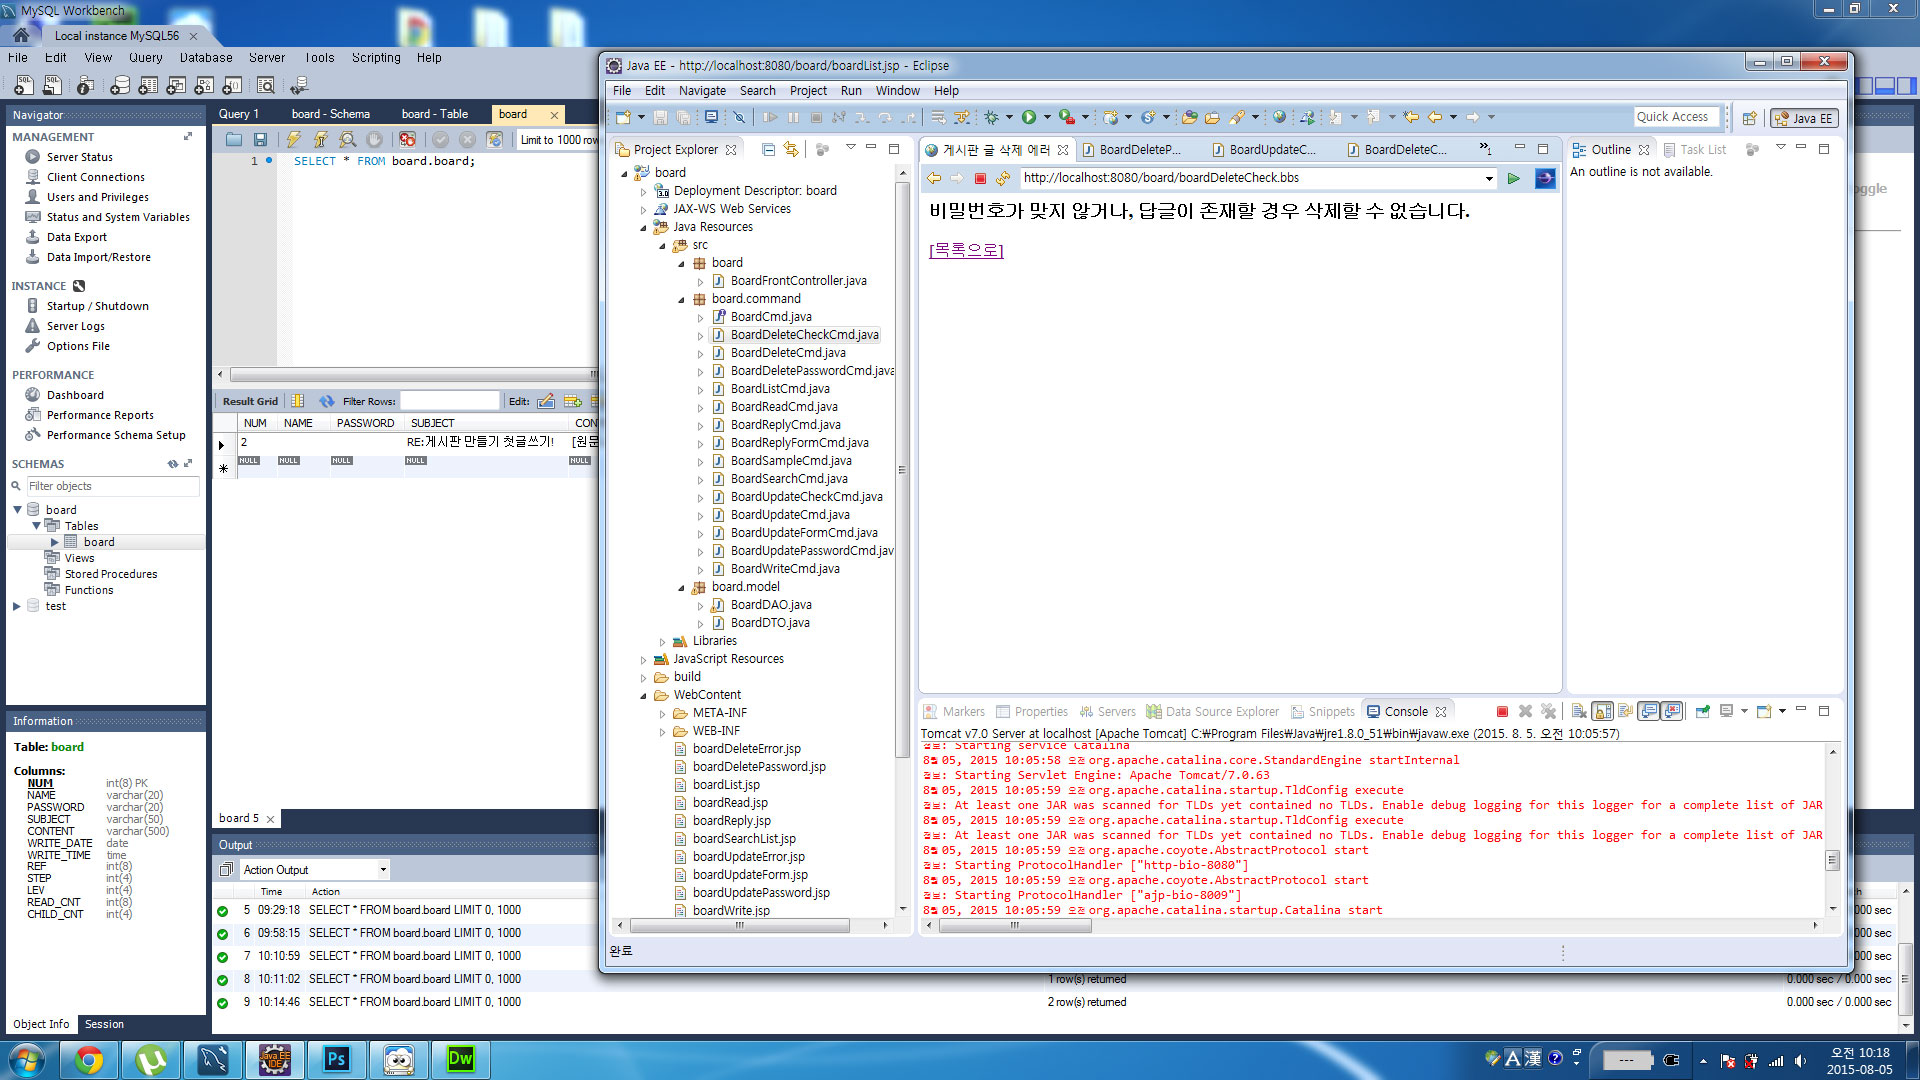Toggle skip all breakpoints in Eclipse toolbar
The image size is (1920, 1080).
(x=738, y=117)
